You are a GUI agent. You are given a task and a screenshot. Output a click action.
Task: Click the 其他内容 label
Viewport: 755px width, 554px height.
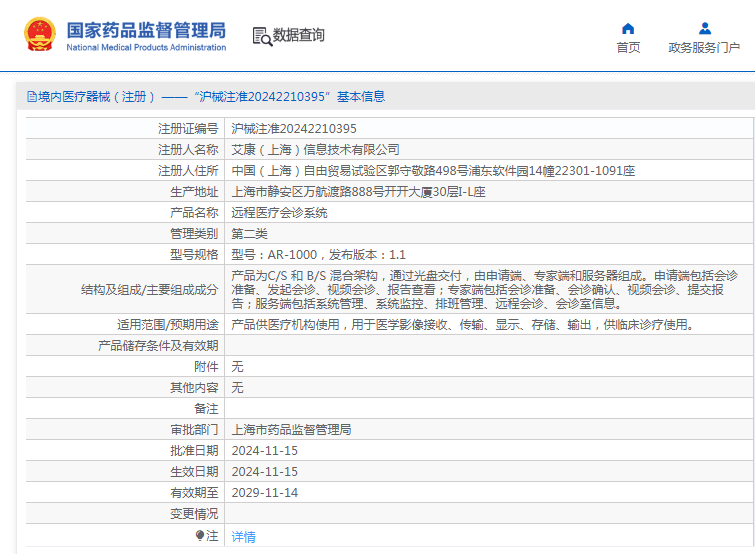tap(194, 387)
